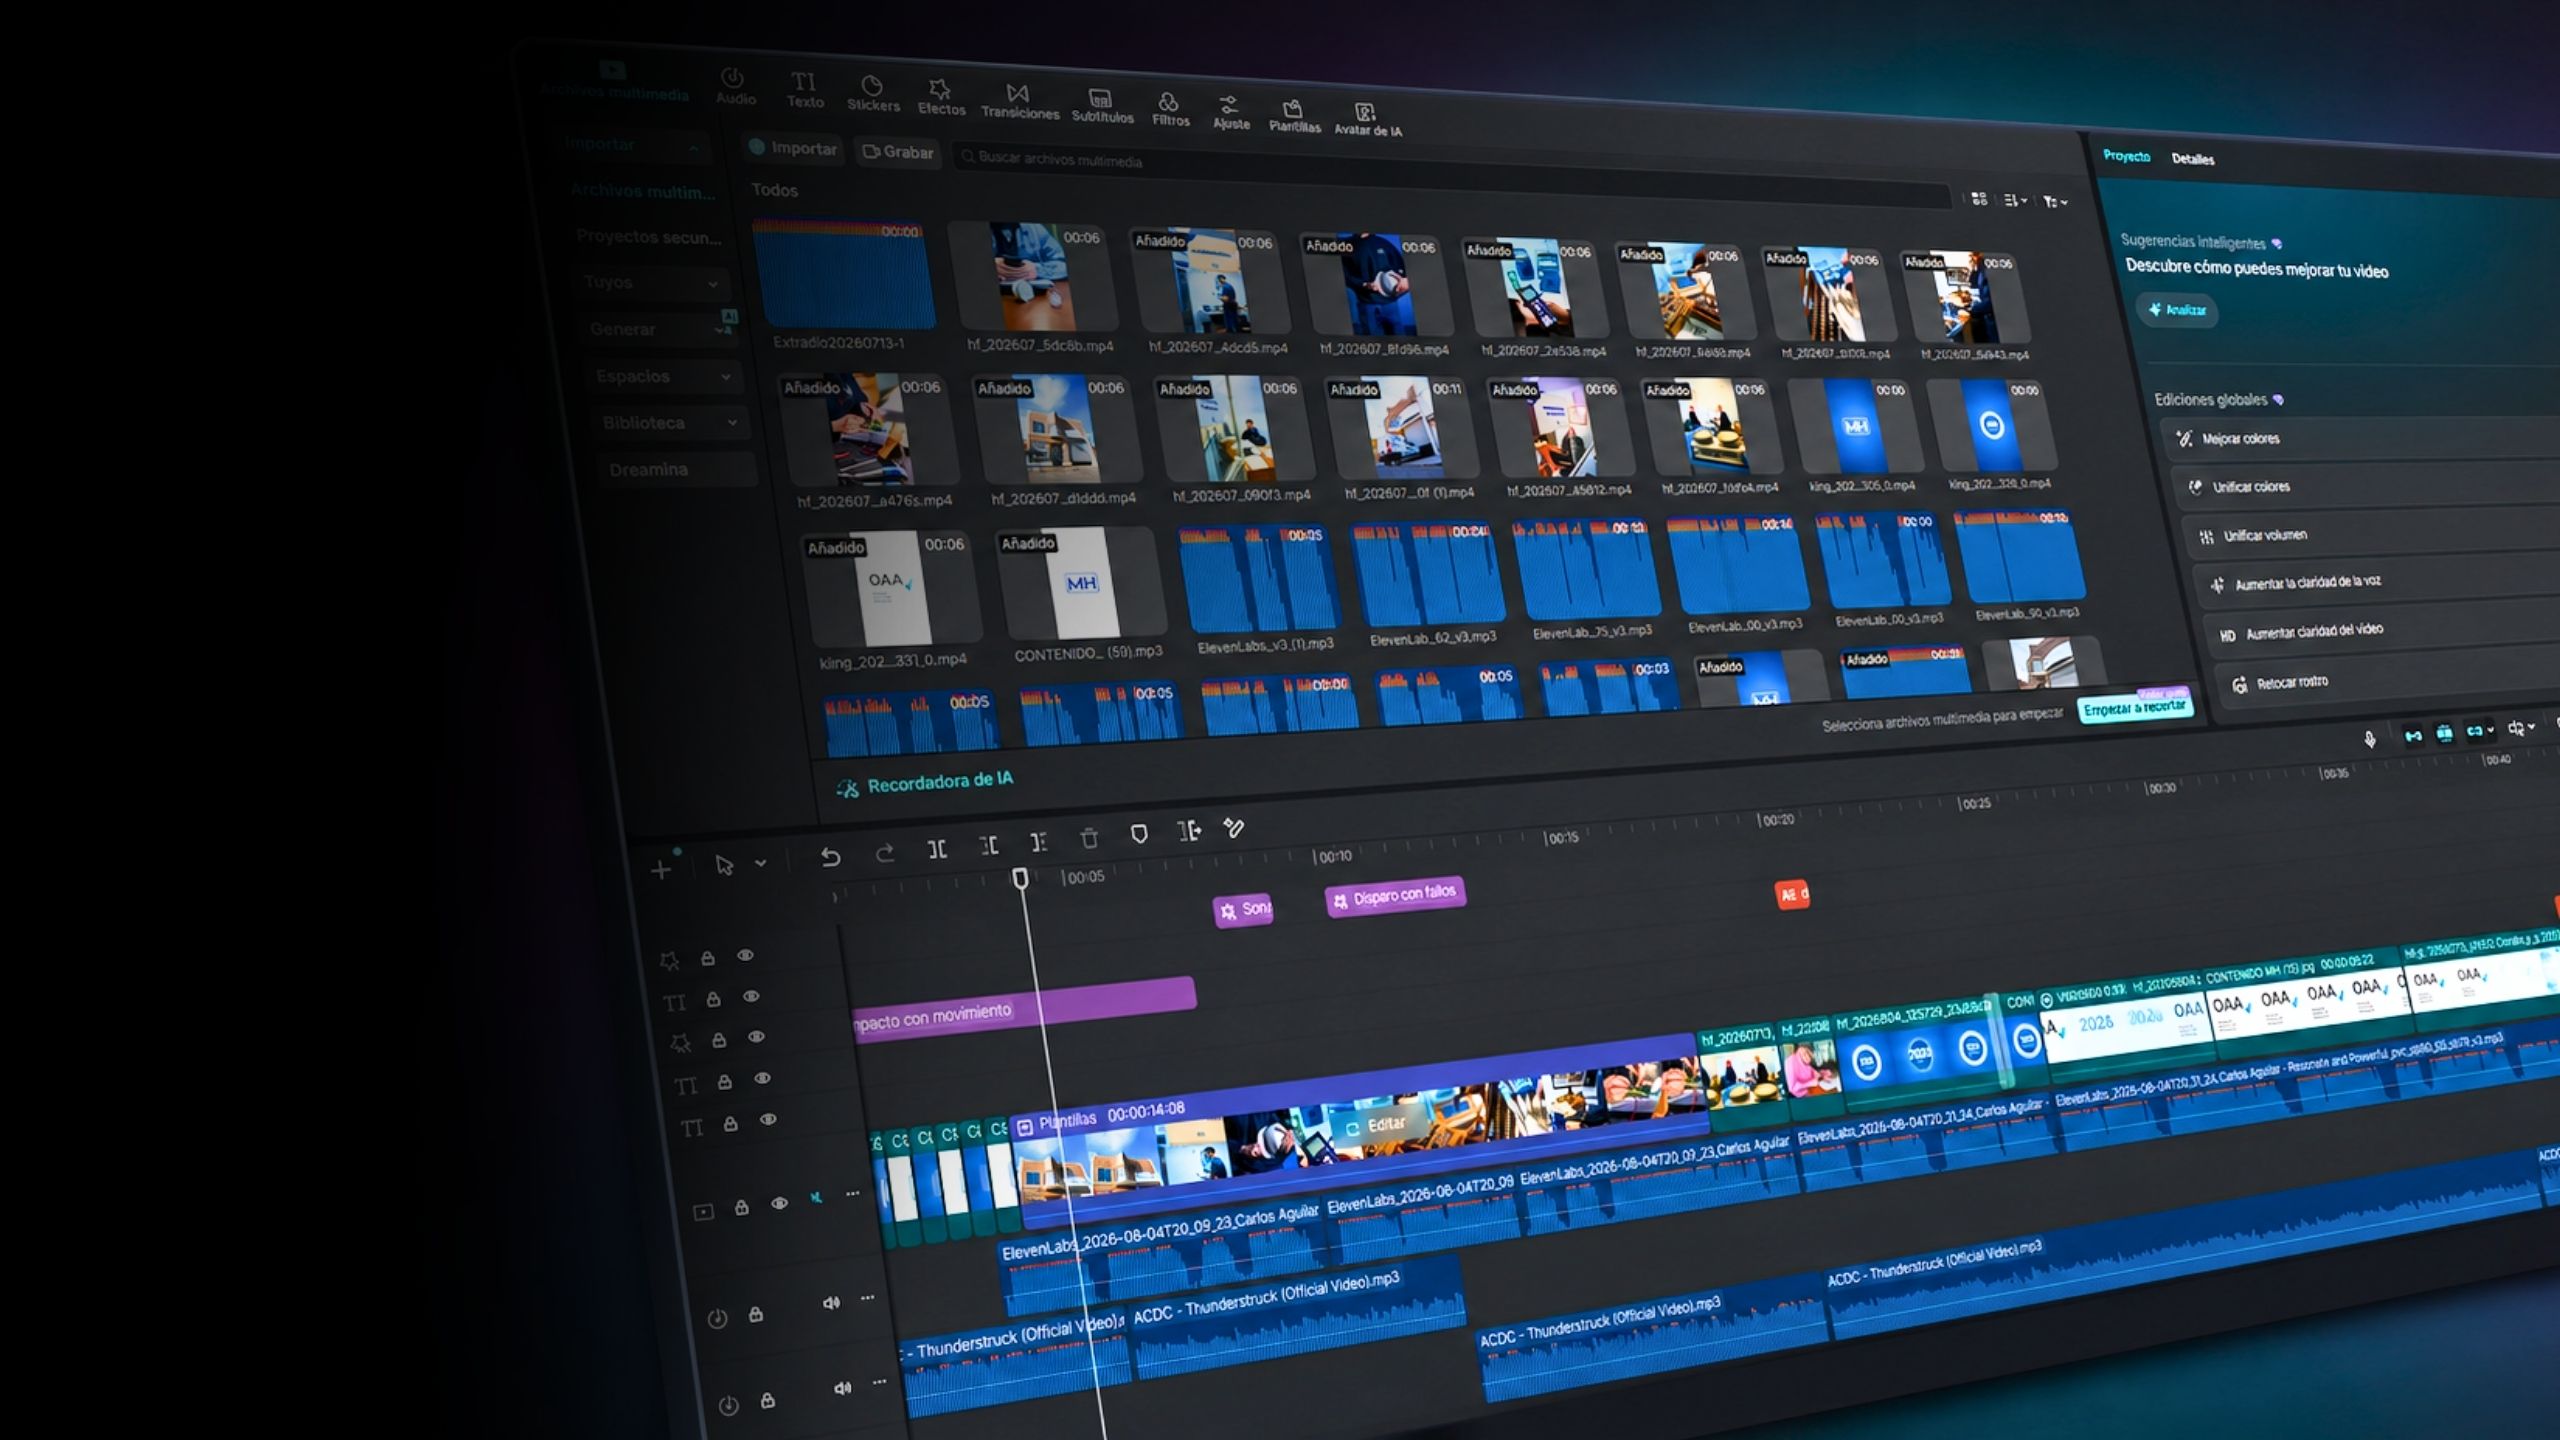Switch to the Efectos tab
Screen dimensions: 2560x1440
(941, 98)
